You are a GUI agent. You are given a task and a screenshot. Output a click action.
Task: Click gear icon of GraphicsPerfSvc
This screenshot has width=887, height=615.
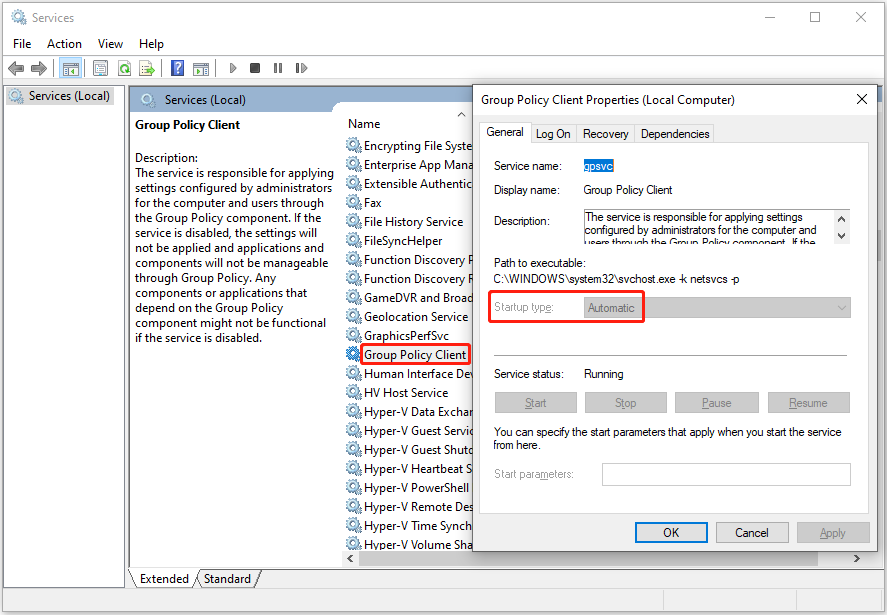354,335
